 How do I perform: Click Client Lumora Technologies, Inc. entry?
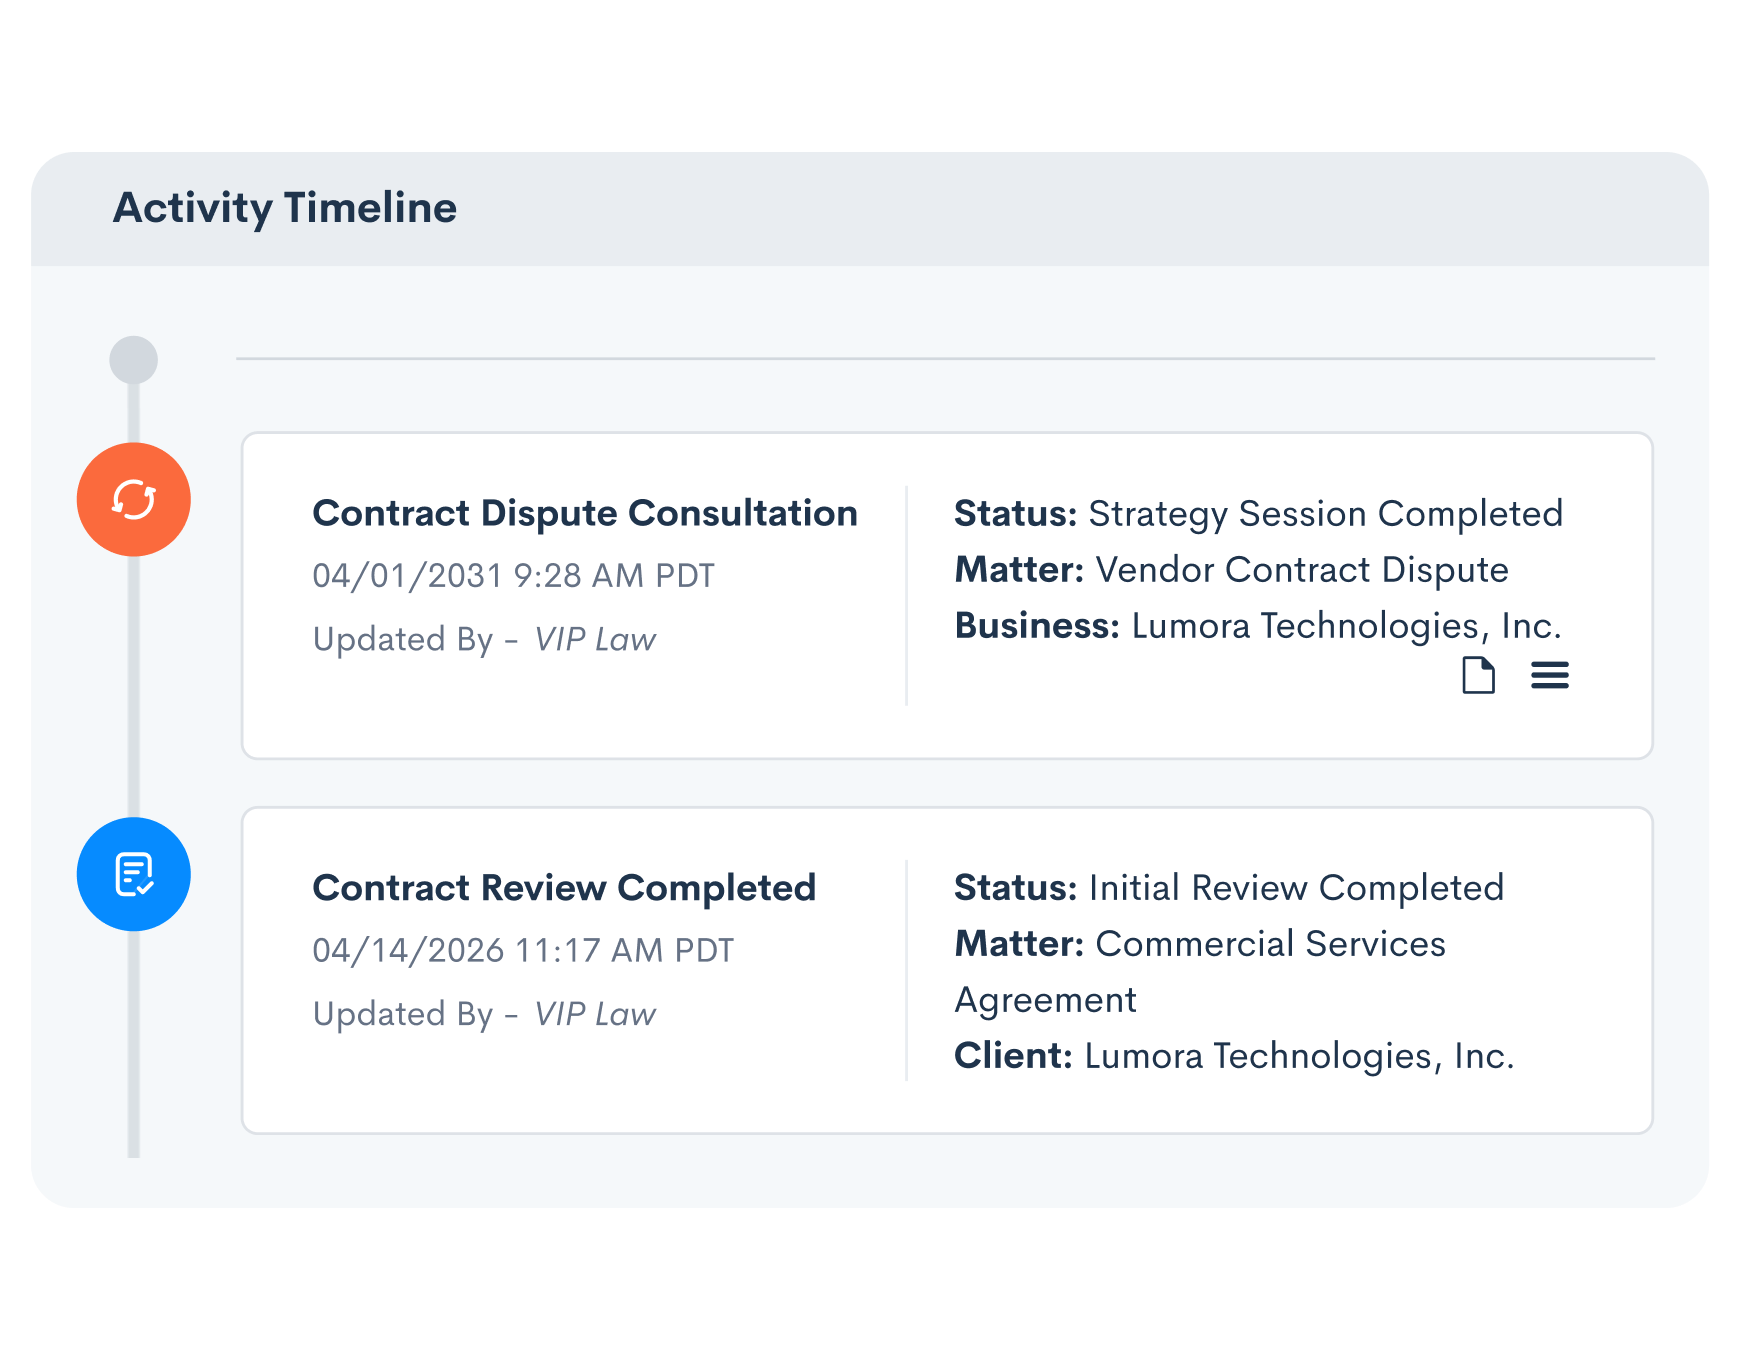[x=1234, y=1056]
